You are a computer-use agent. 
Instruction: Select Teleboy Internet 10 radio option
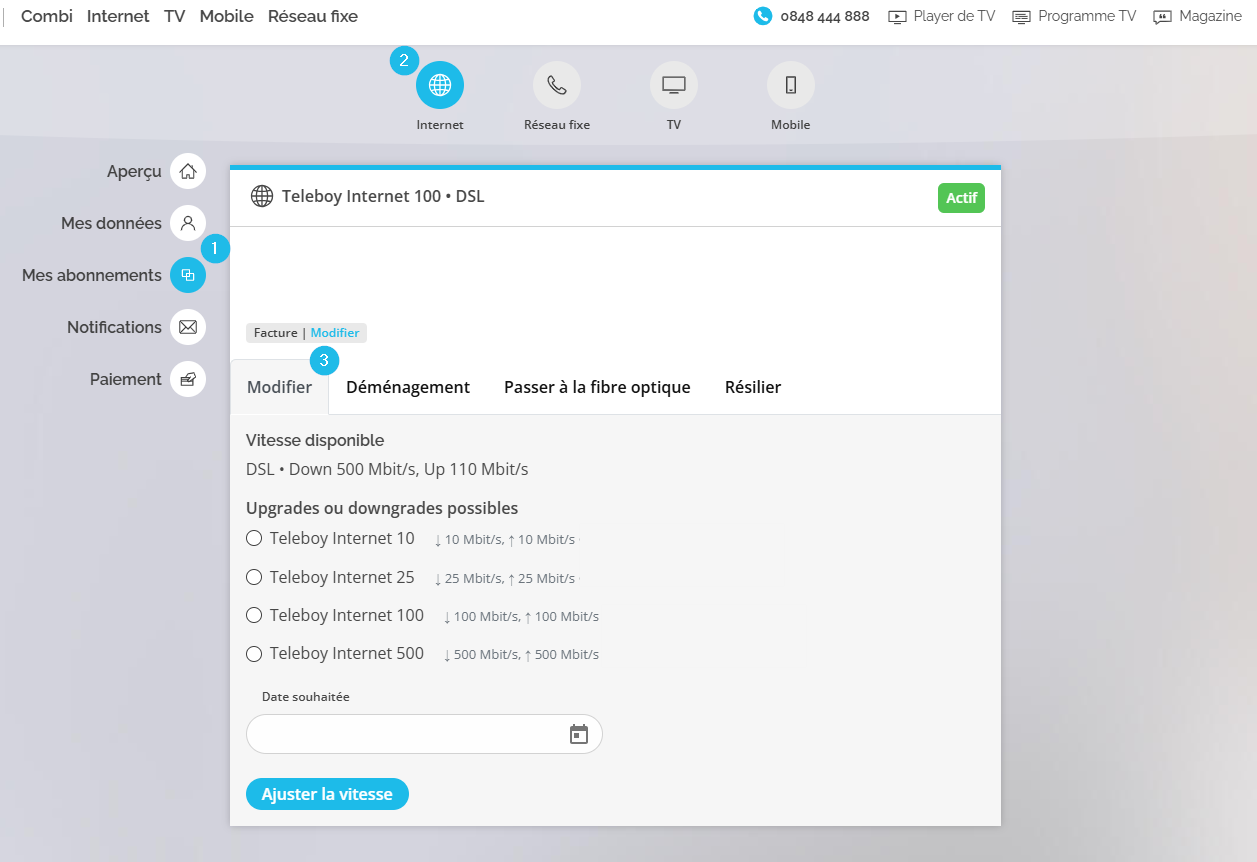pos(254,538)
